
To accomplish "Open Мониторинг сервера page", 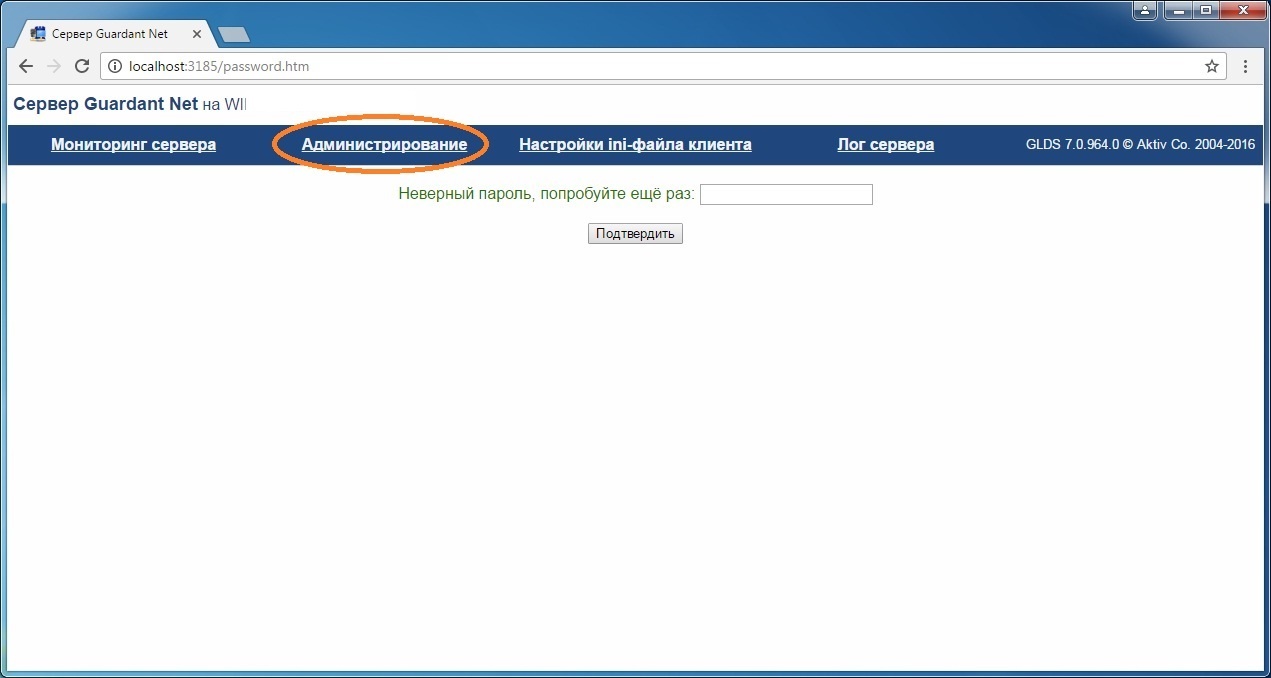I will point(133,145).
